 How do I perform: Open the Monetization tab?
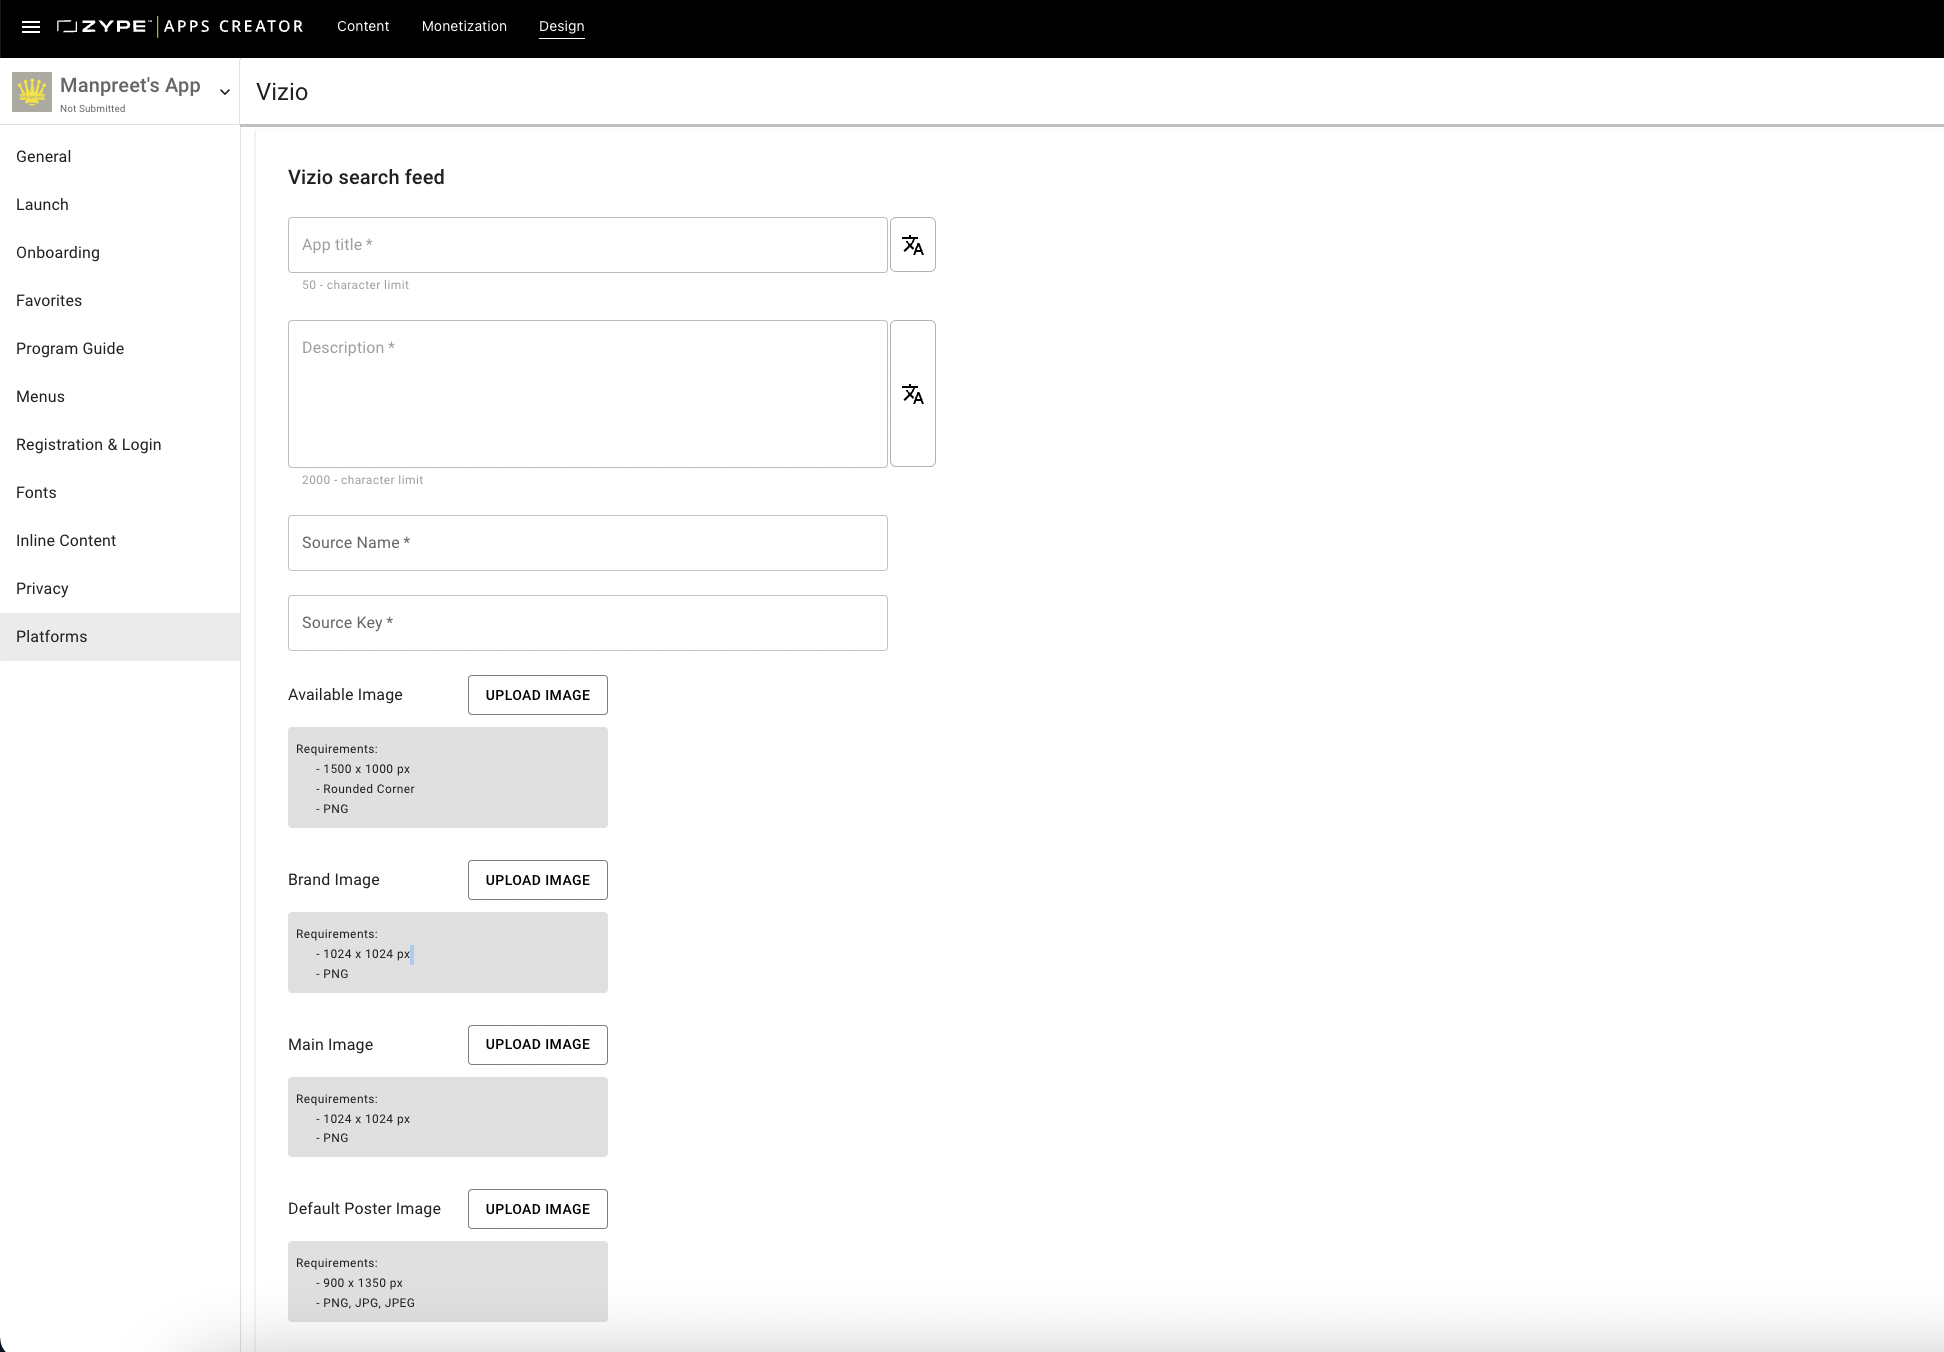464,26
